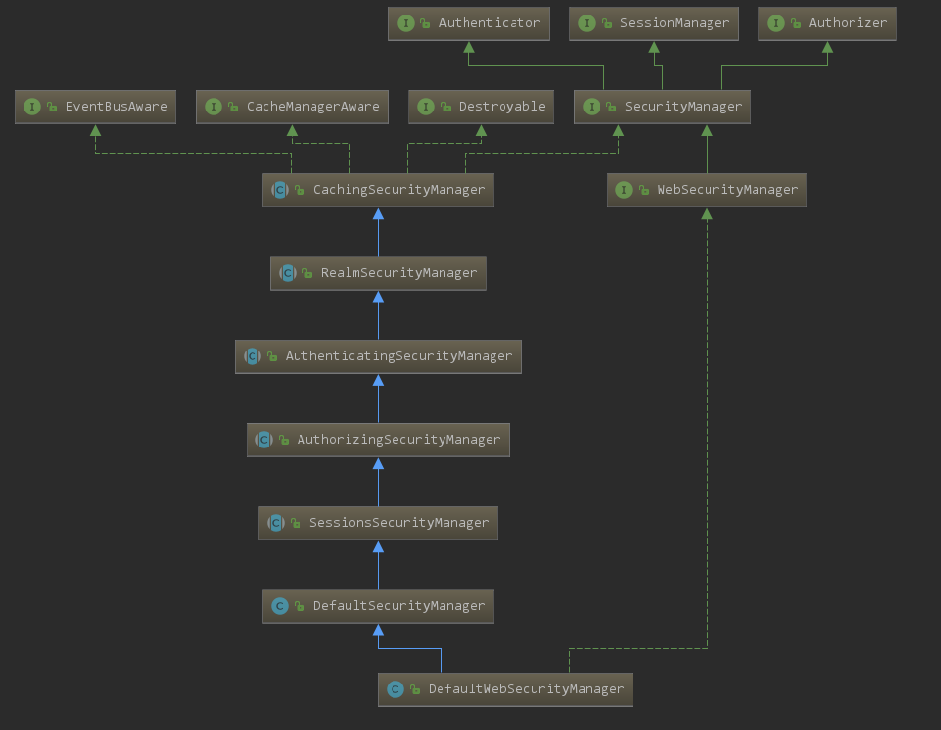The height and width of the screenshot is (730, 941).
Task: Select the Destroyable interface label
Action: (502, 106)
